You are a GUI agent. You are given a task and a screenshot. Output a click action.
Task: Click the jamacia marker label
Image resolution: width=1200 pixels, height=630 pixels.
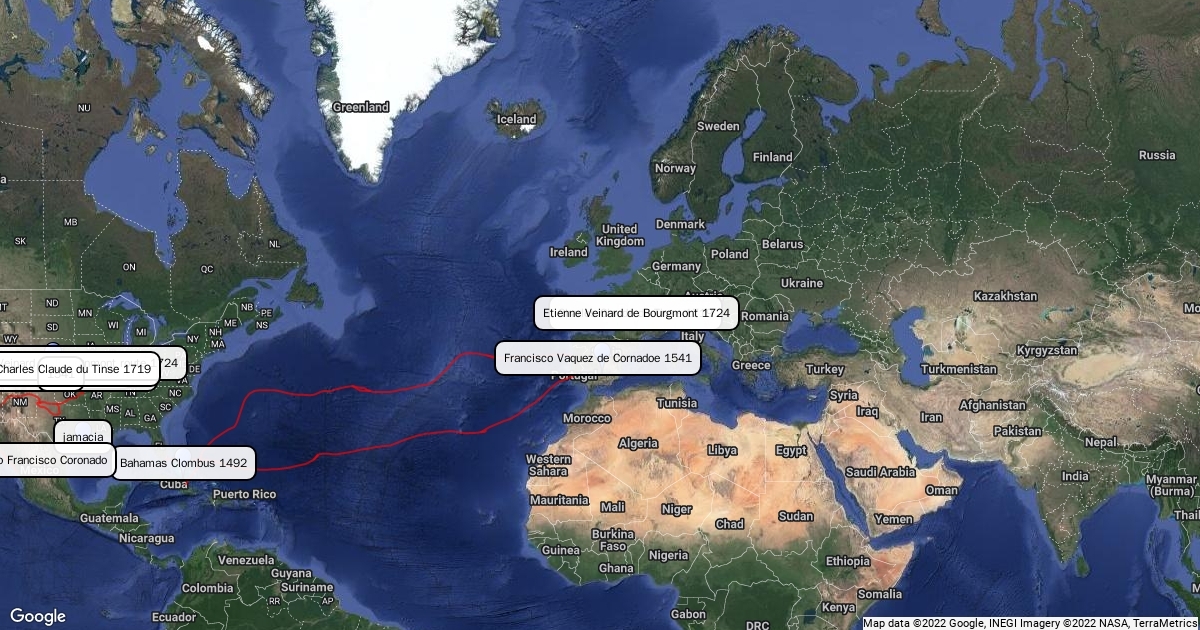pos(83,437)
